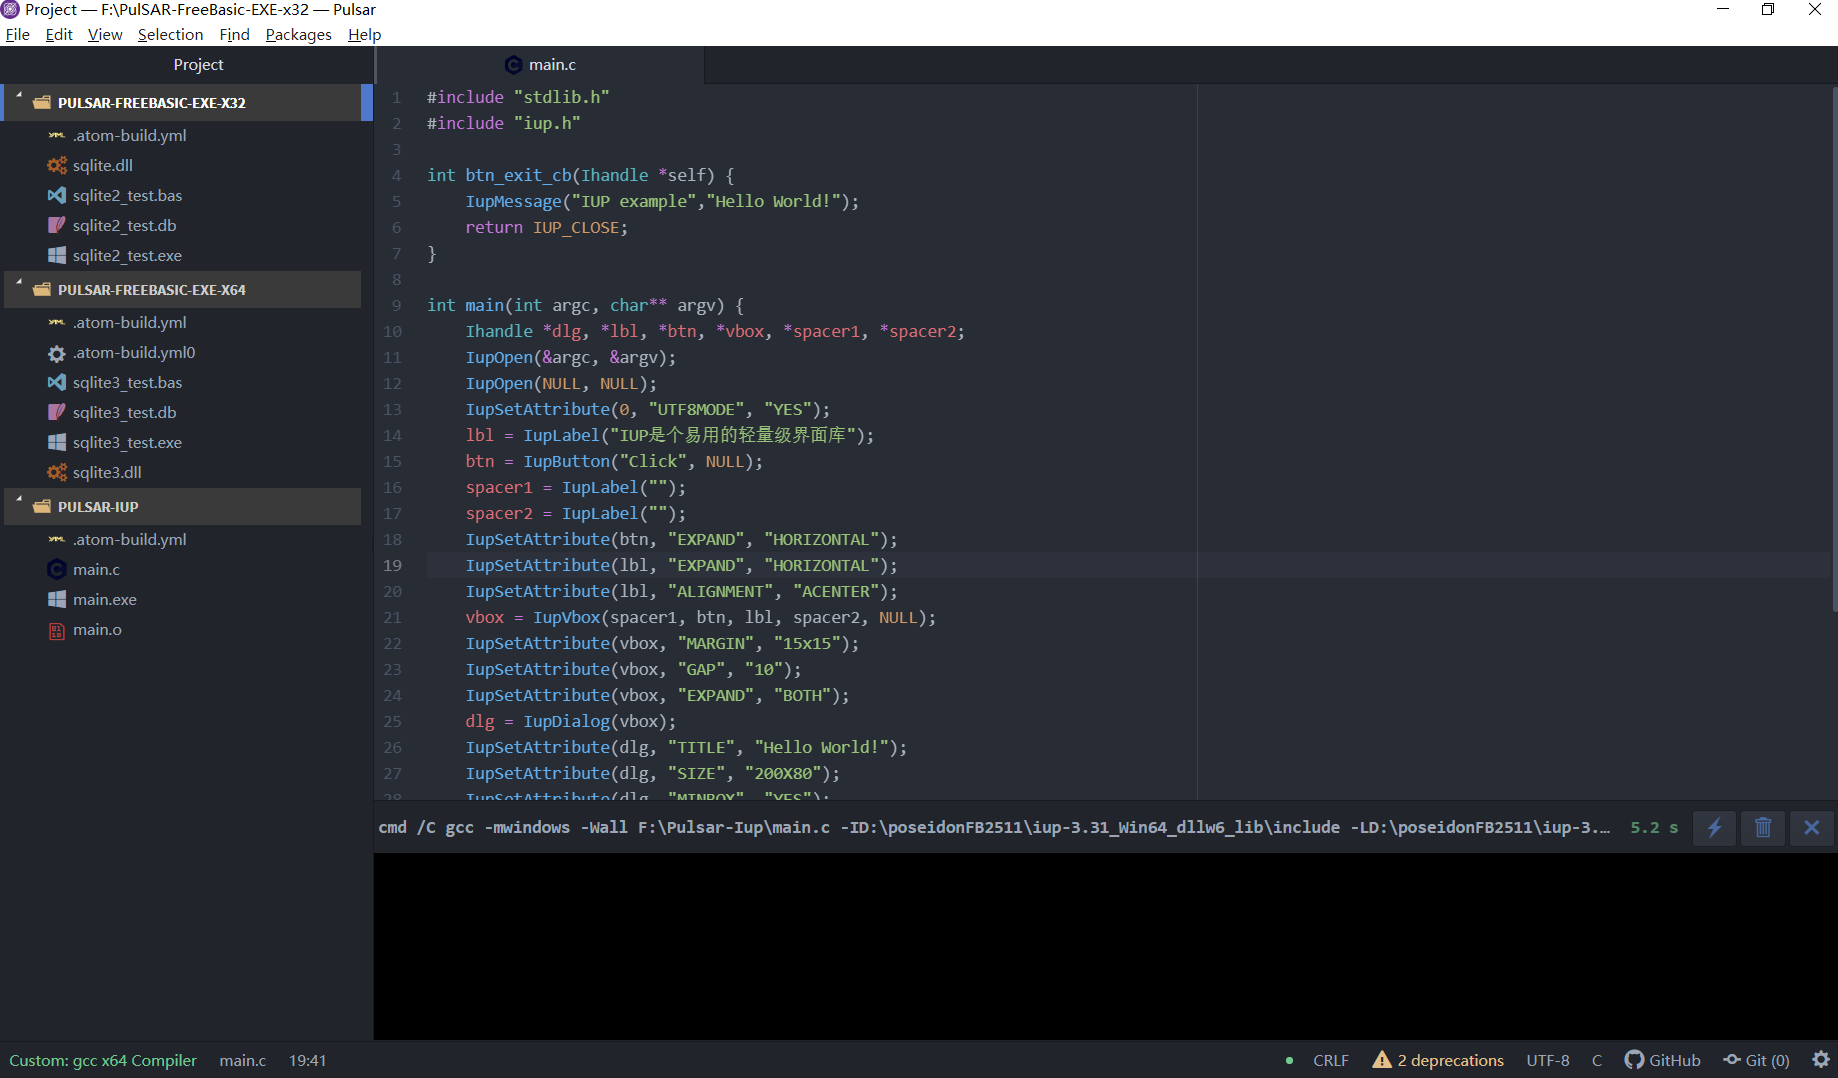Close the build panel with X icon
Image resolution: width=1838 pixels, height=1078 pixels.
(x=1811, y=827)
